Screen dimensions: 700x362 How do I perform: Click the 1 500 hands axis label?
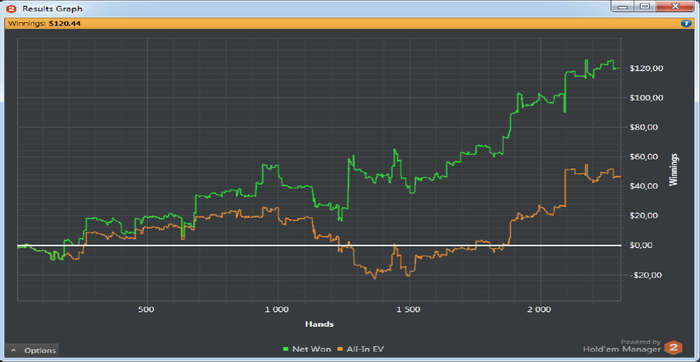(x=409, y=309)
